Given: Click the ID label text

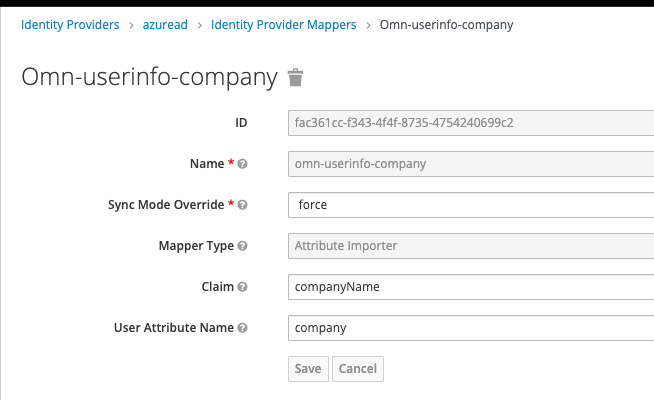Looking at the screenshot, I should 241,123.
